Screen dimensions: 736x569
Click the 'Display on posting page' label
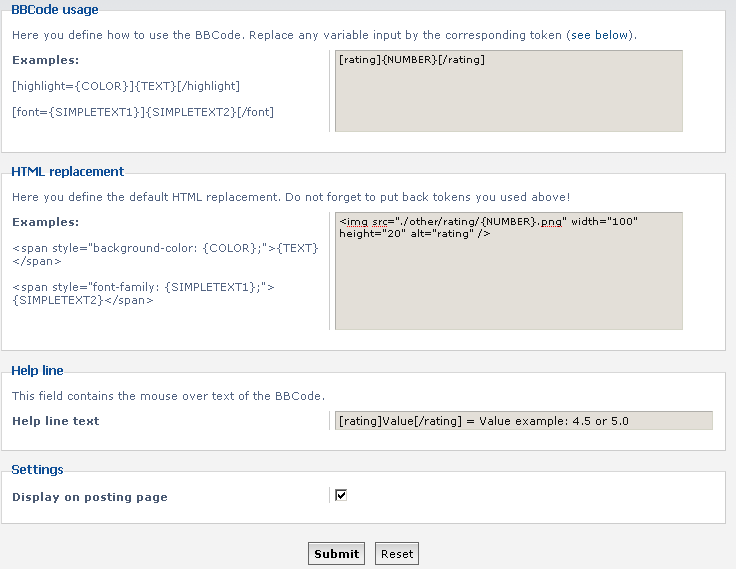(x=90, y=497)
